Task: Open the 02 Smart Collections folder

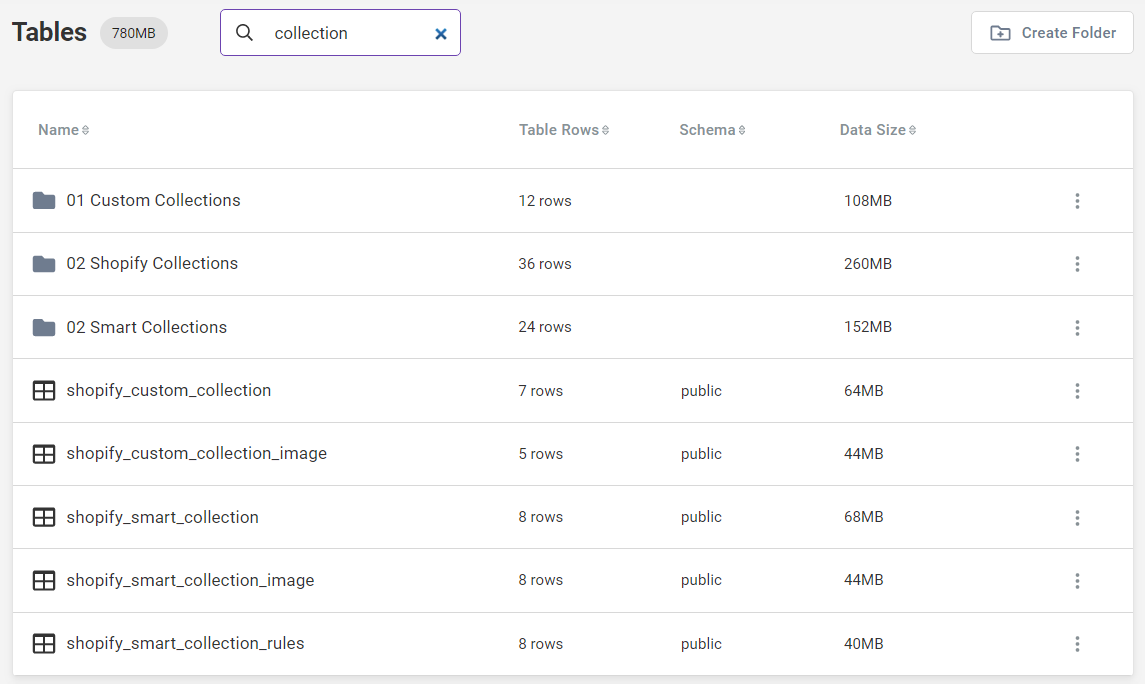Action: pos(147,327)
